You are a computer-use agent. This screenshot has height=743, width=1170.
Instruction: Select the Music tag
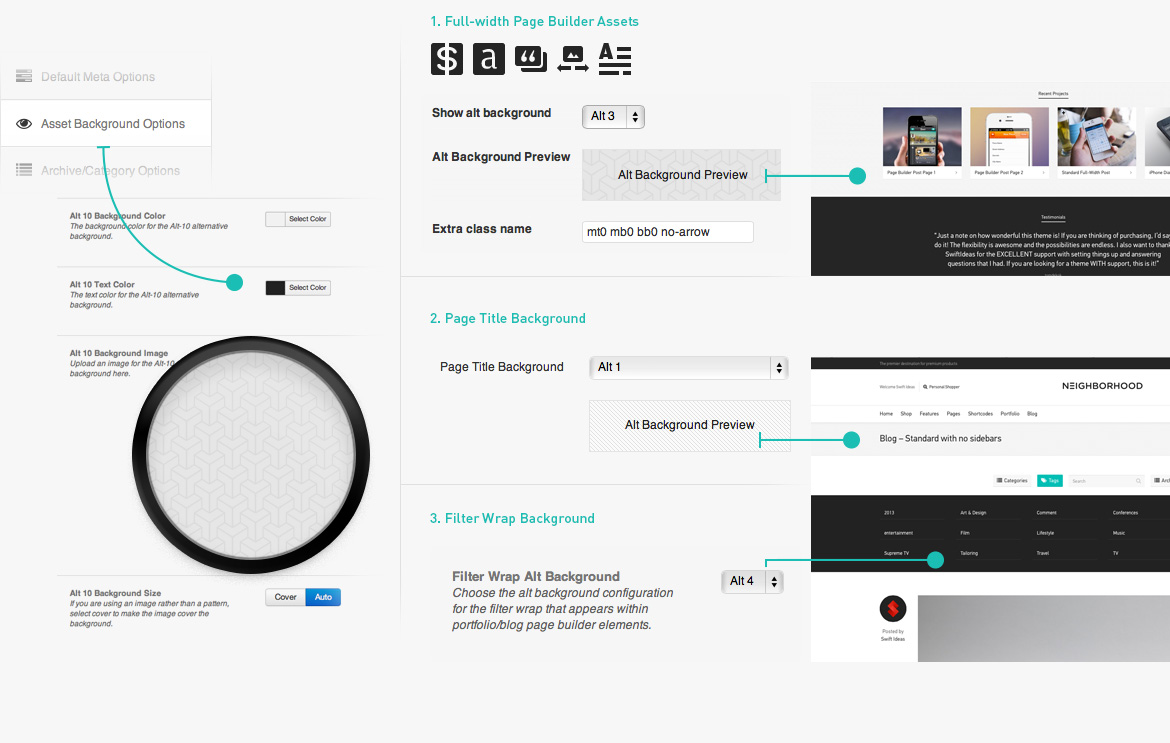tap(1119, 533)
